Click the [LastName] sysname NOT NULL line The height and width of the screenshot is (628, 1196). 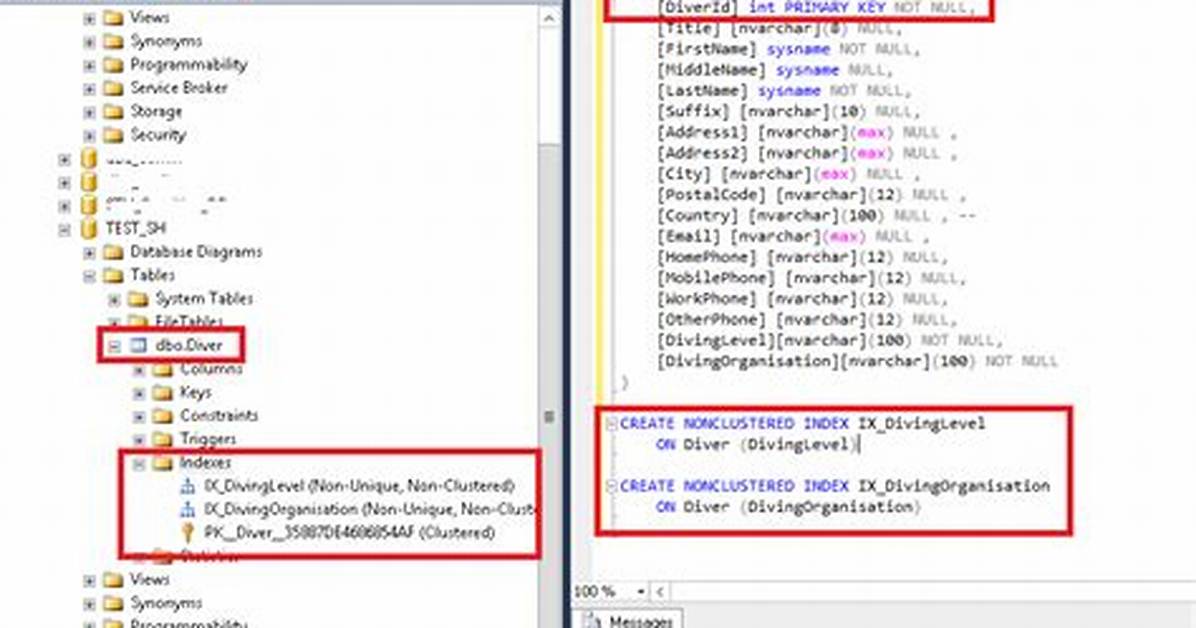tap(784, 91)
